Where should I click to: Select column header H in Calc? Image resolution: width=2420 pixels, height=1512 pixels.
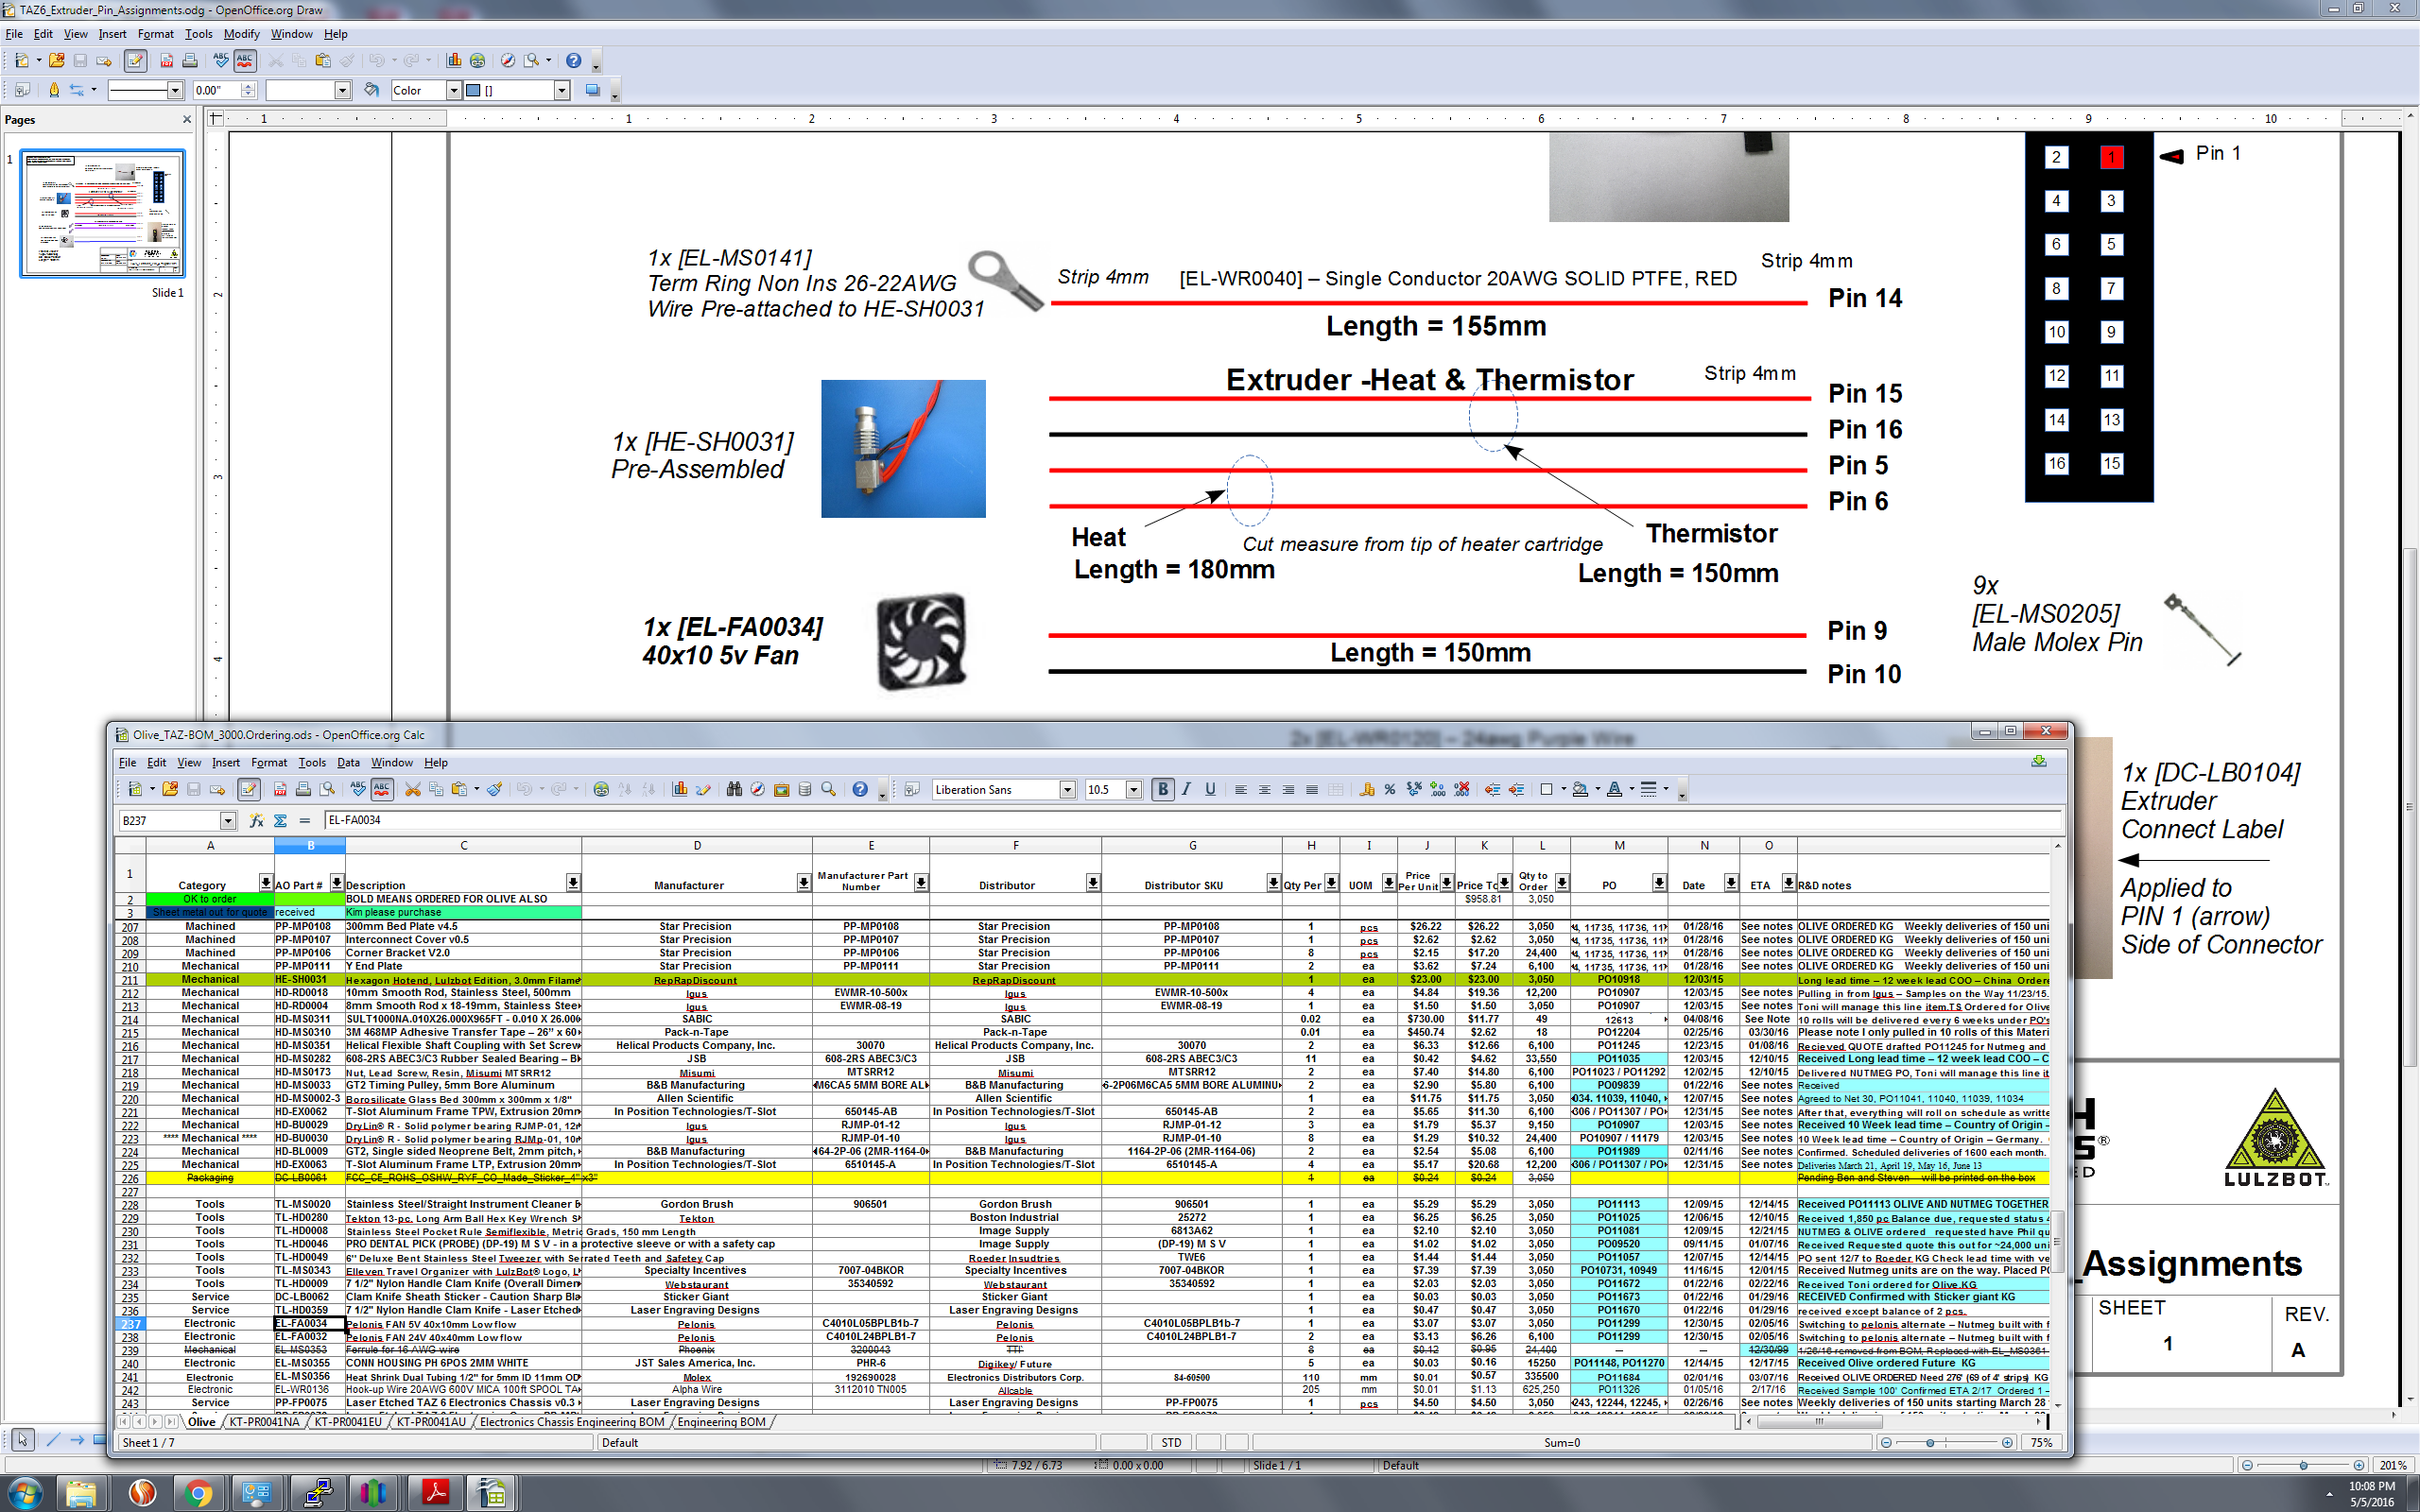click(x=1311, y=846)
